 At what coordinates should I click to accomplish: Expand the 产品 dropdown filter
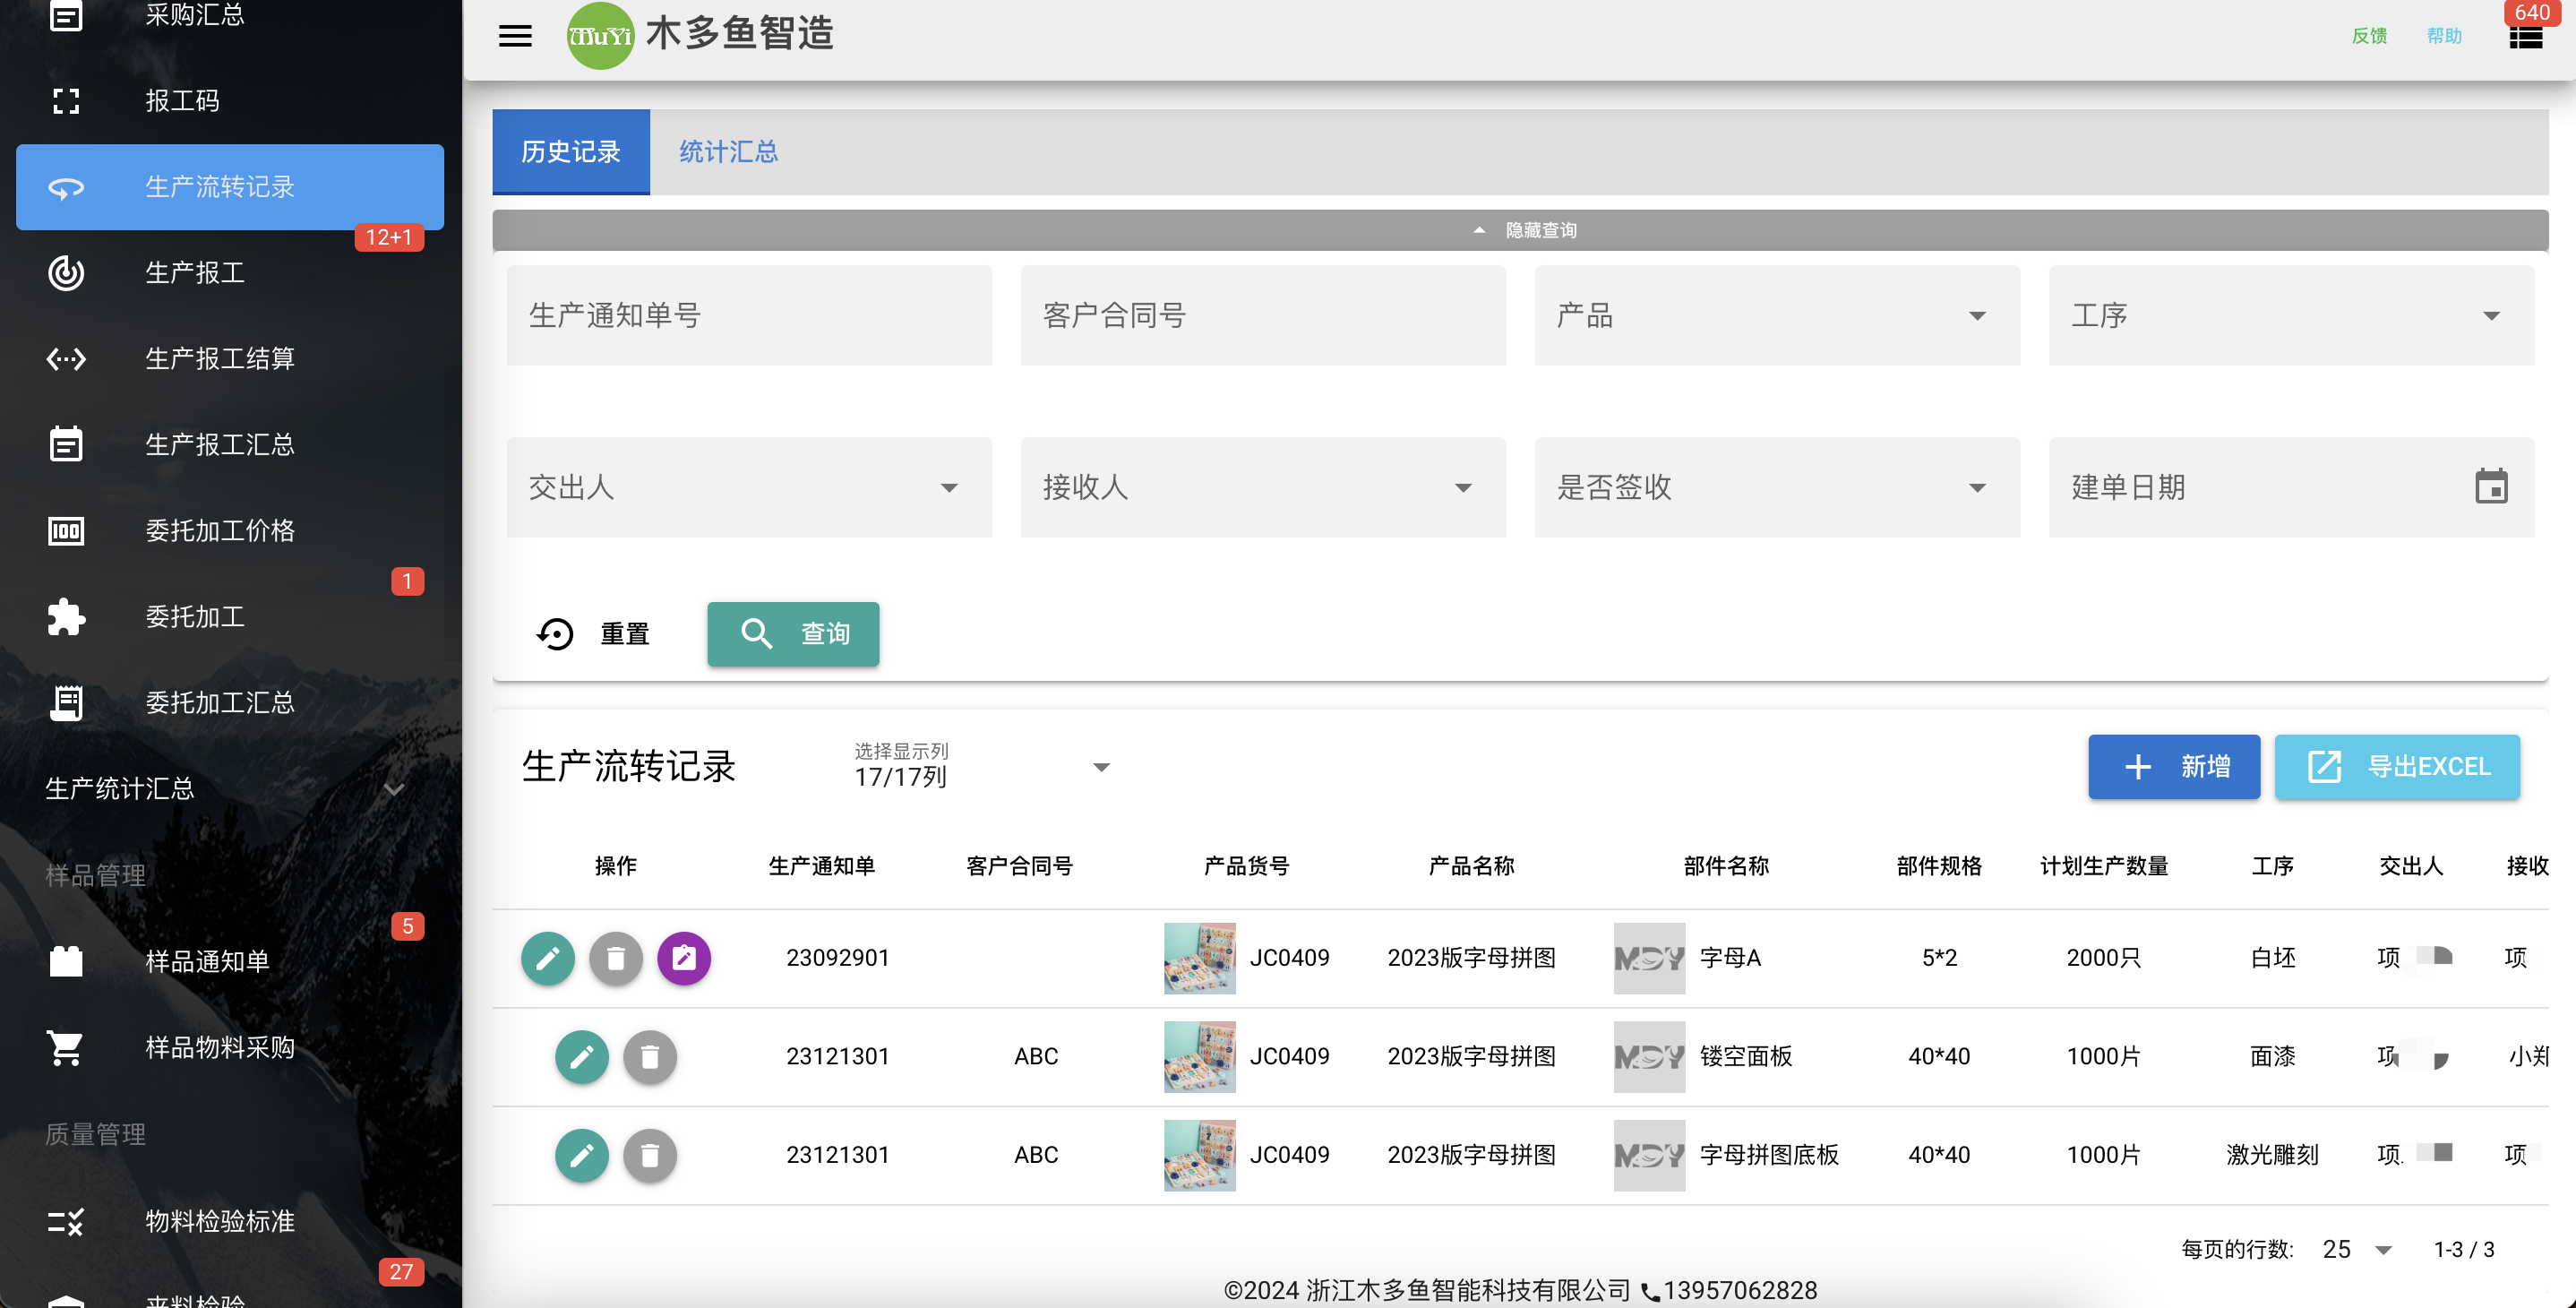click(1777, 315)
